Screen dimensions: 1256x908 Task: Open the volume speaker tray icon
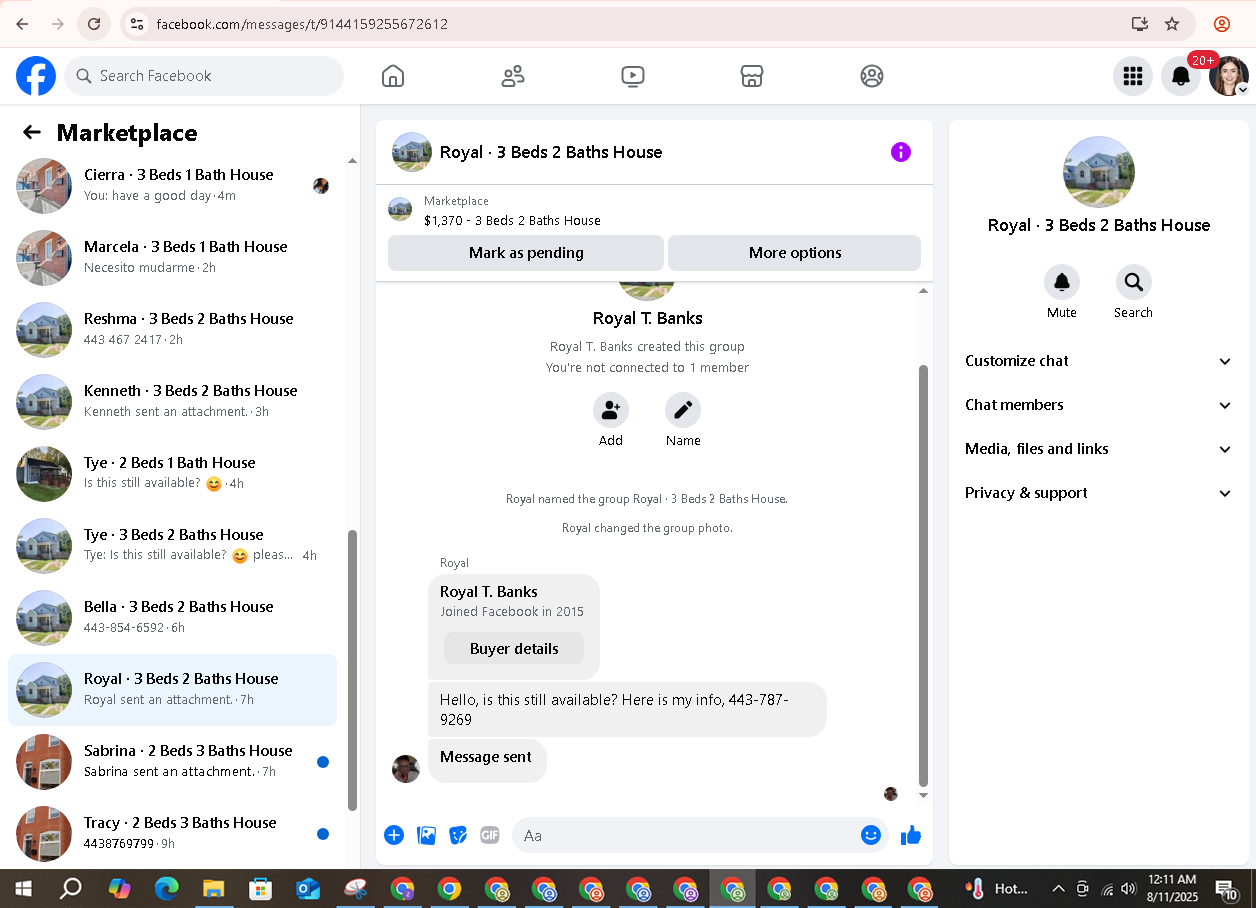1129,888
